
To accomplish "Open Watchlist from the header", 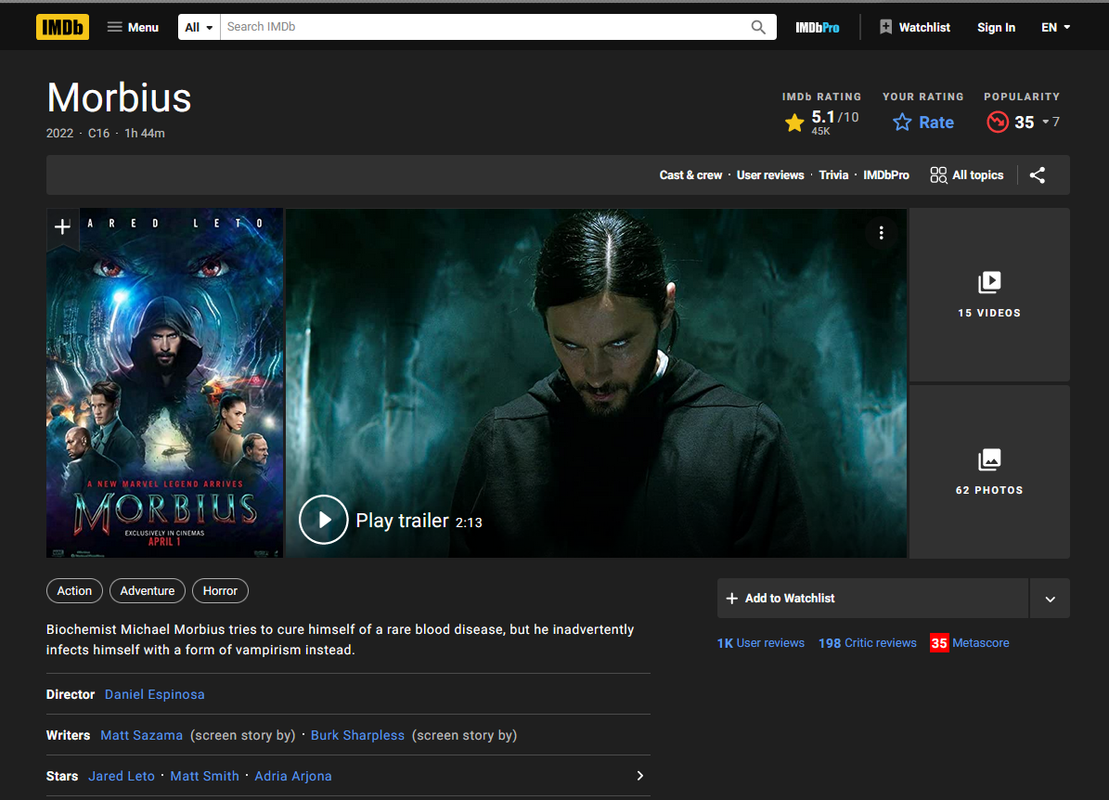I will point(915,27).
